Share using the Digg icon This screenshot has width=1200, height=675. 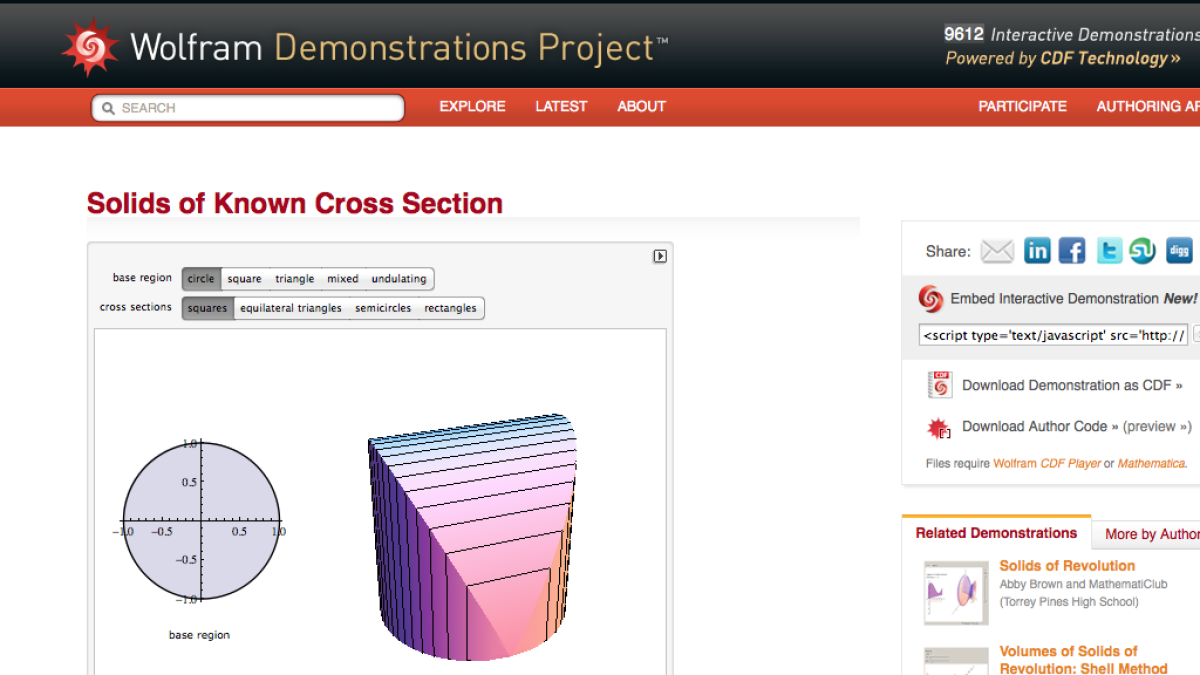tap(1179, 250)
